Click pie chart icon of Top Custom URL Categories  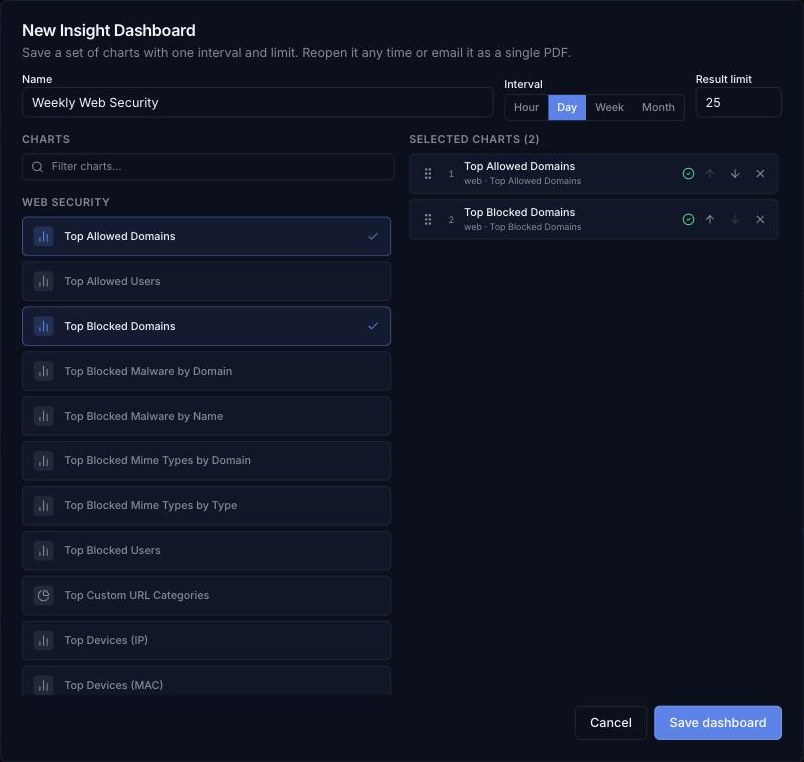(44, 595)
